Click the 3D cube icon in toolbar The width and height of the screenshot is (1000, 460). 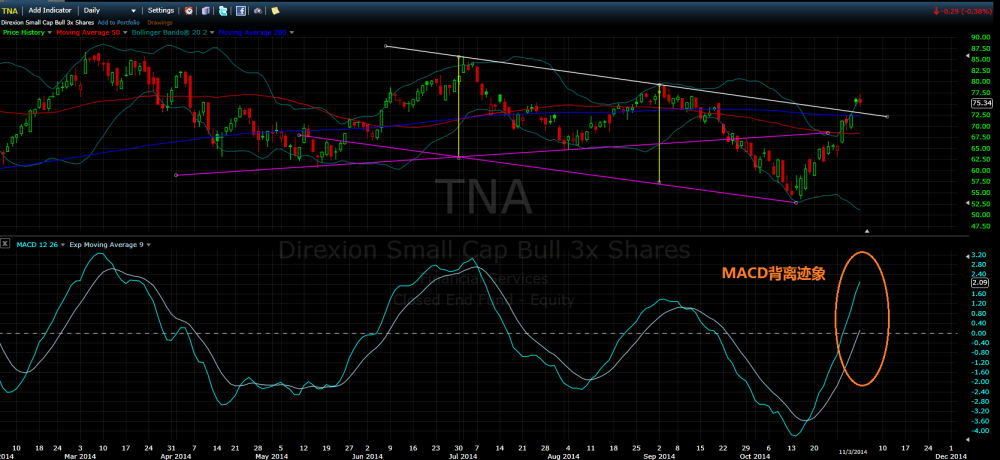206,11
